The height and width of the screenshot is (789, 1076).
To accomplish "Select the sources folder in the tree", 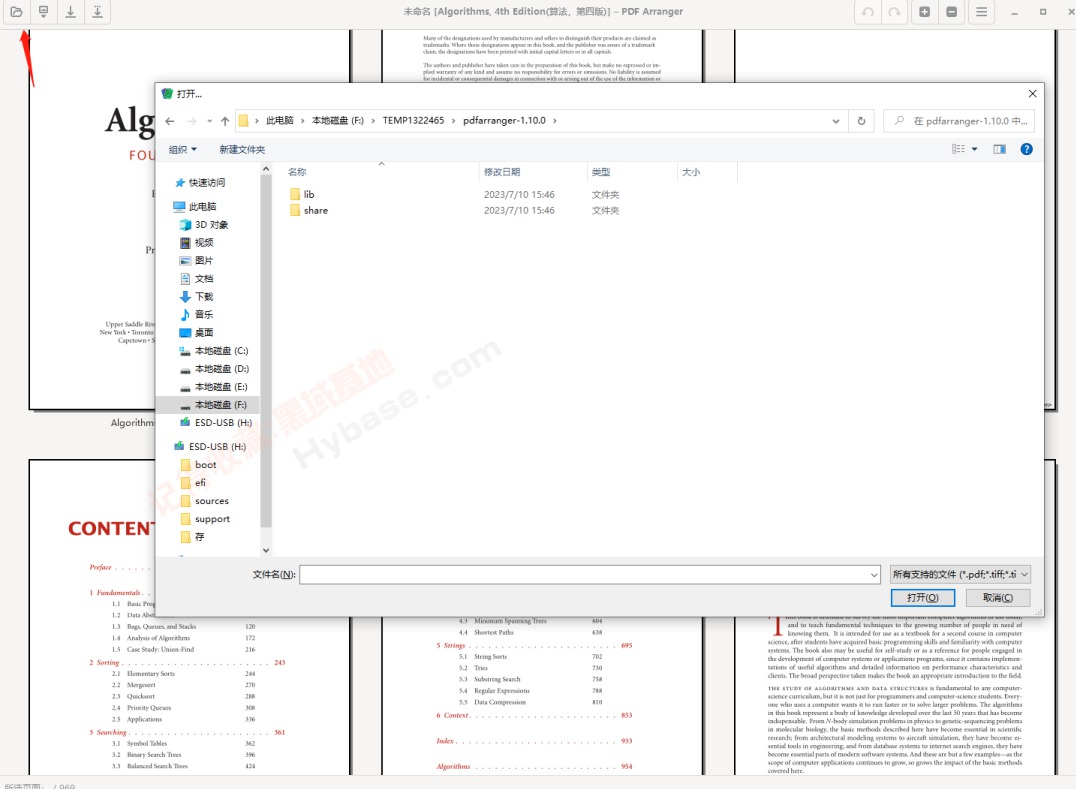I will click(x=204, y=501).
